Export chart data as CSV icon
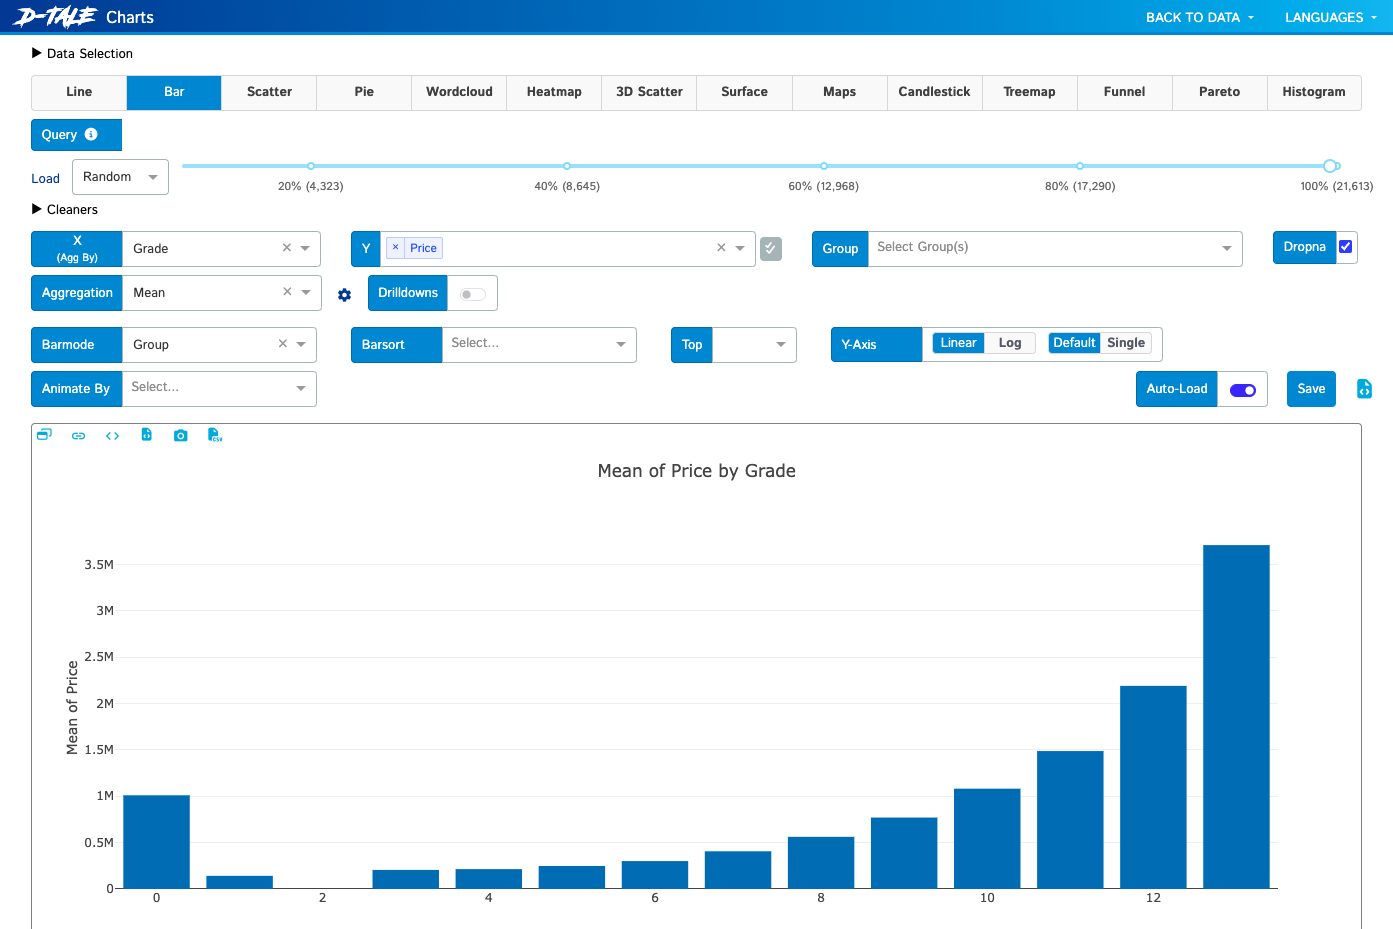 [x=215, y=435]
